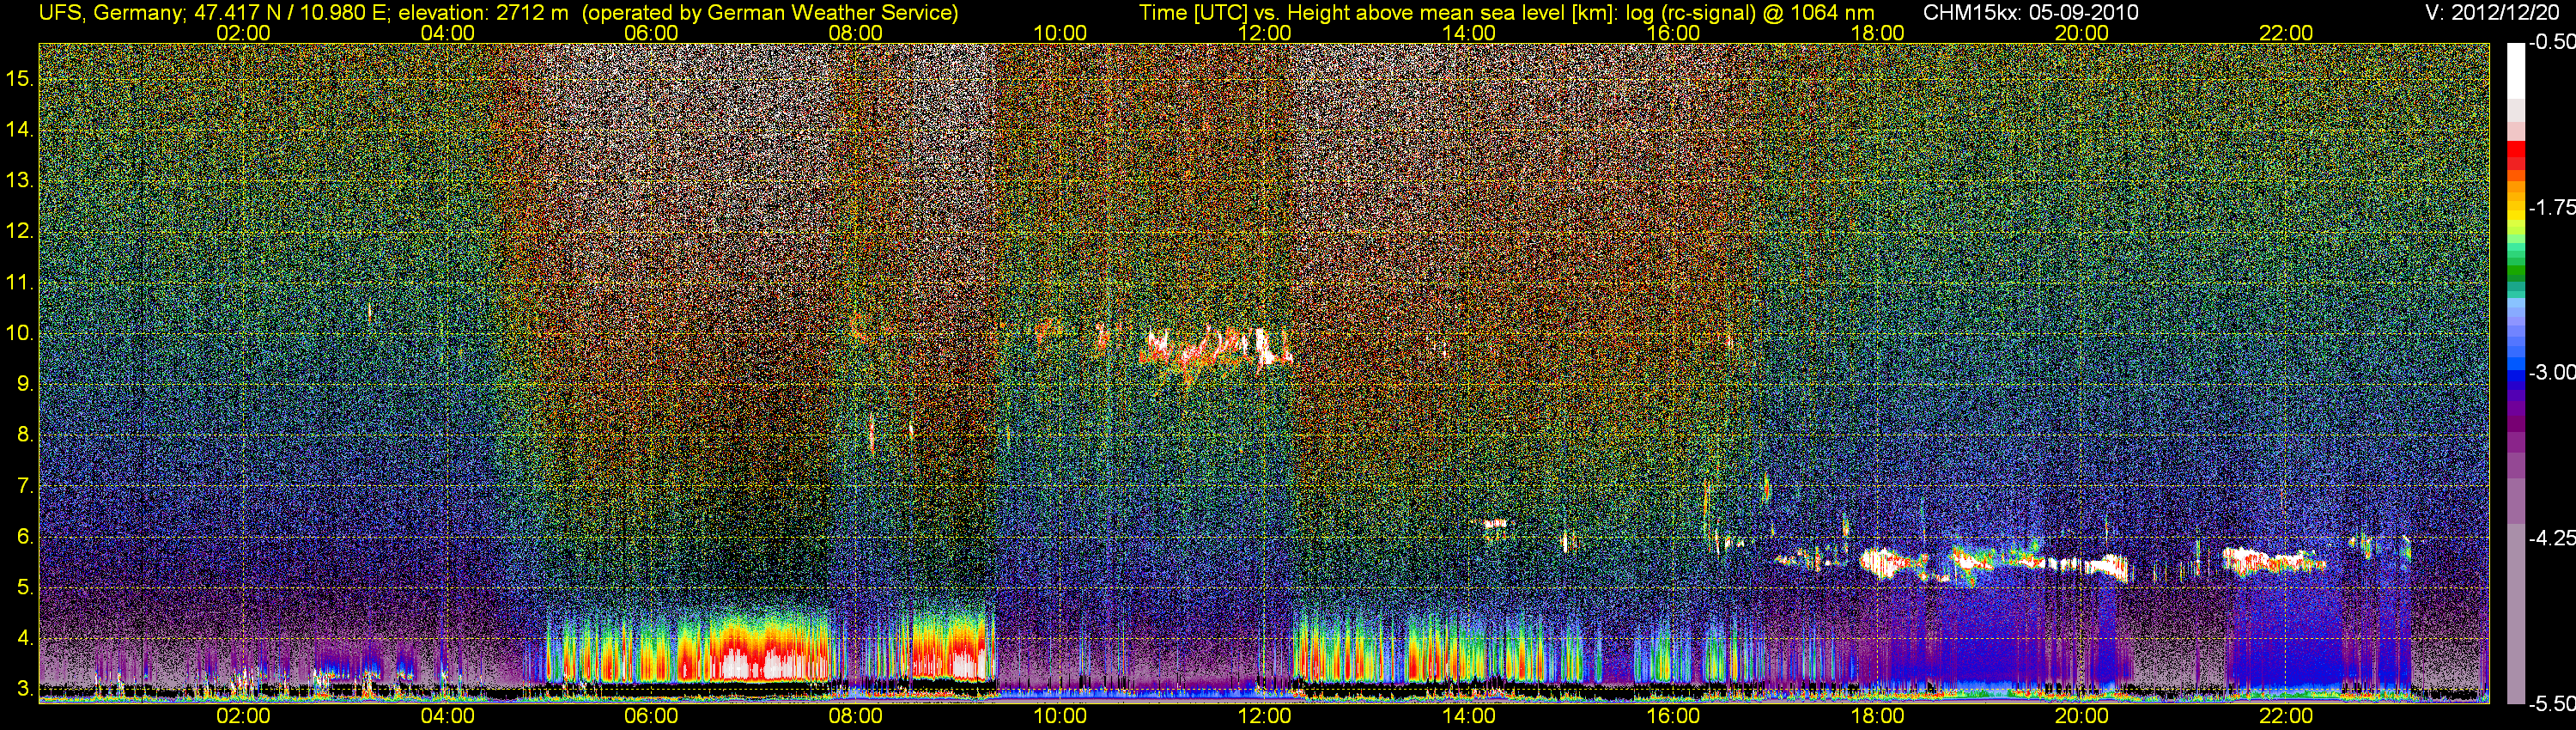
Task: Pick the 10:00 label on the top time axis
Action: (1060, 33)
